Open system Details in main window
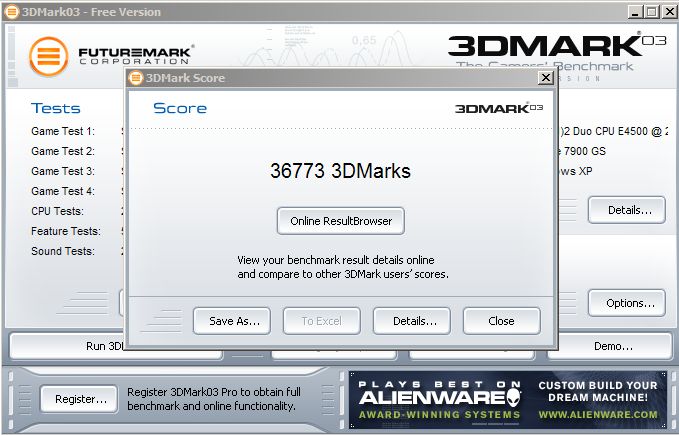Screen dimensions: 679x435 (x=627, y=210)
